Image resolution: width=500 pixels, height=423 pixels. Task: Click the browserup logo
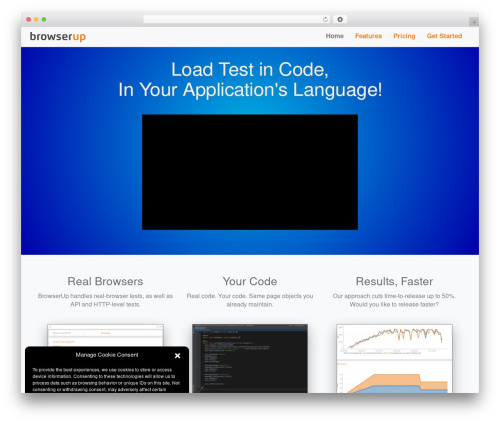(58, 36)
